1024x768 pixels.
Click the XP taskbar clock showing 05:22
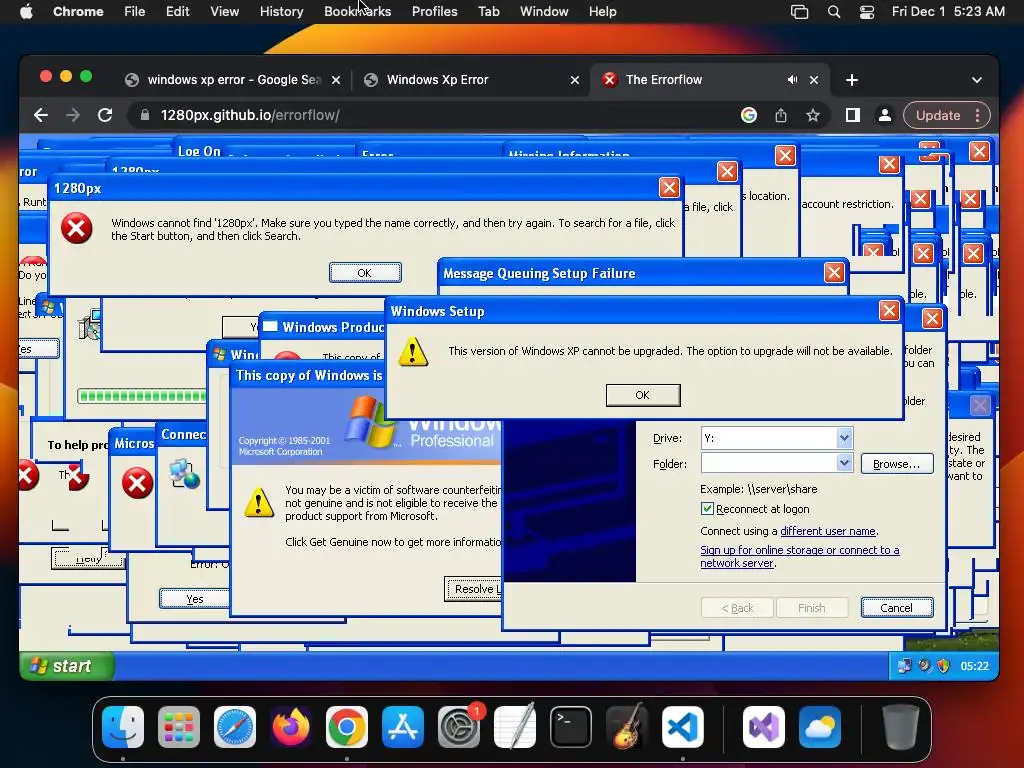(x=974, y=666)
